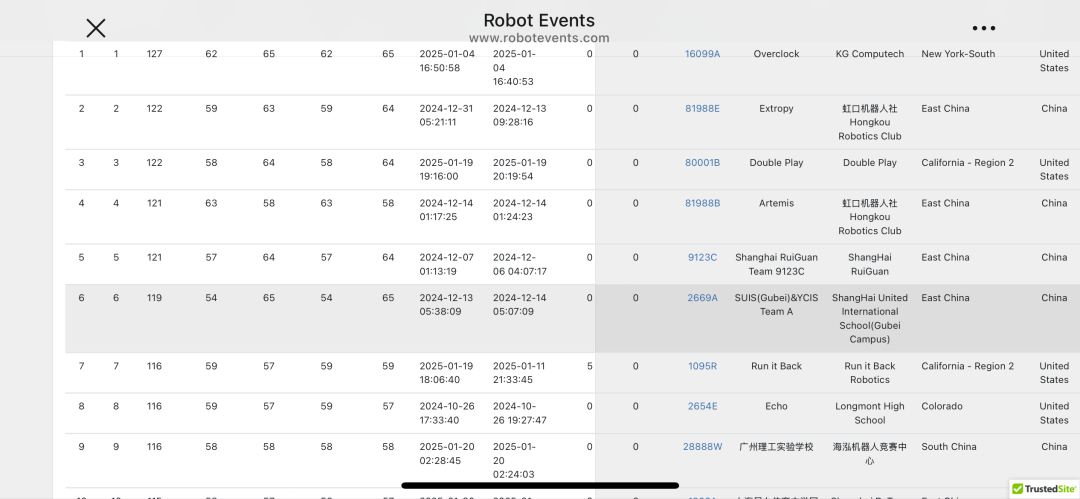Open team 9123C link
1080x499 pixels.
click(x=702, y=258)
